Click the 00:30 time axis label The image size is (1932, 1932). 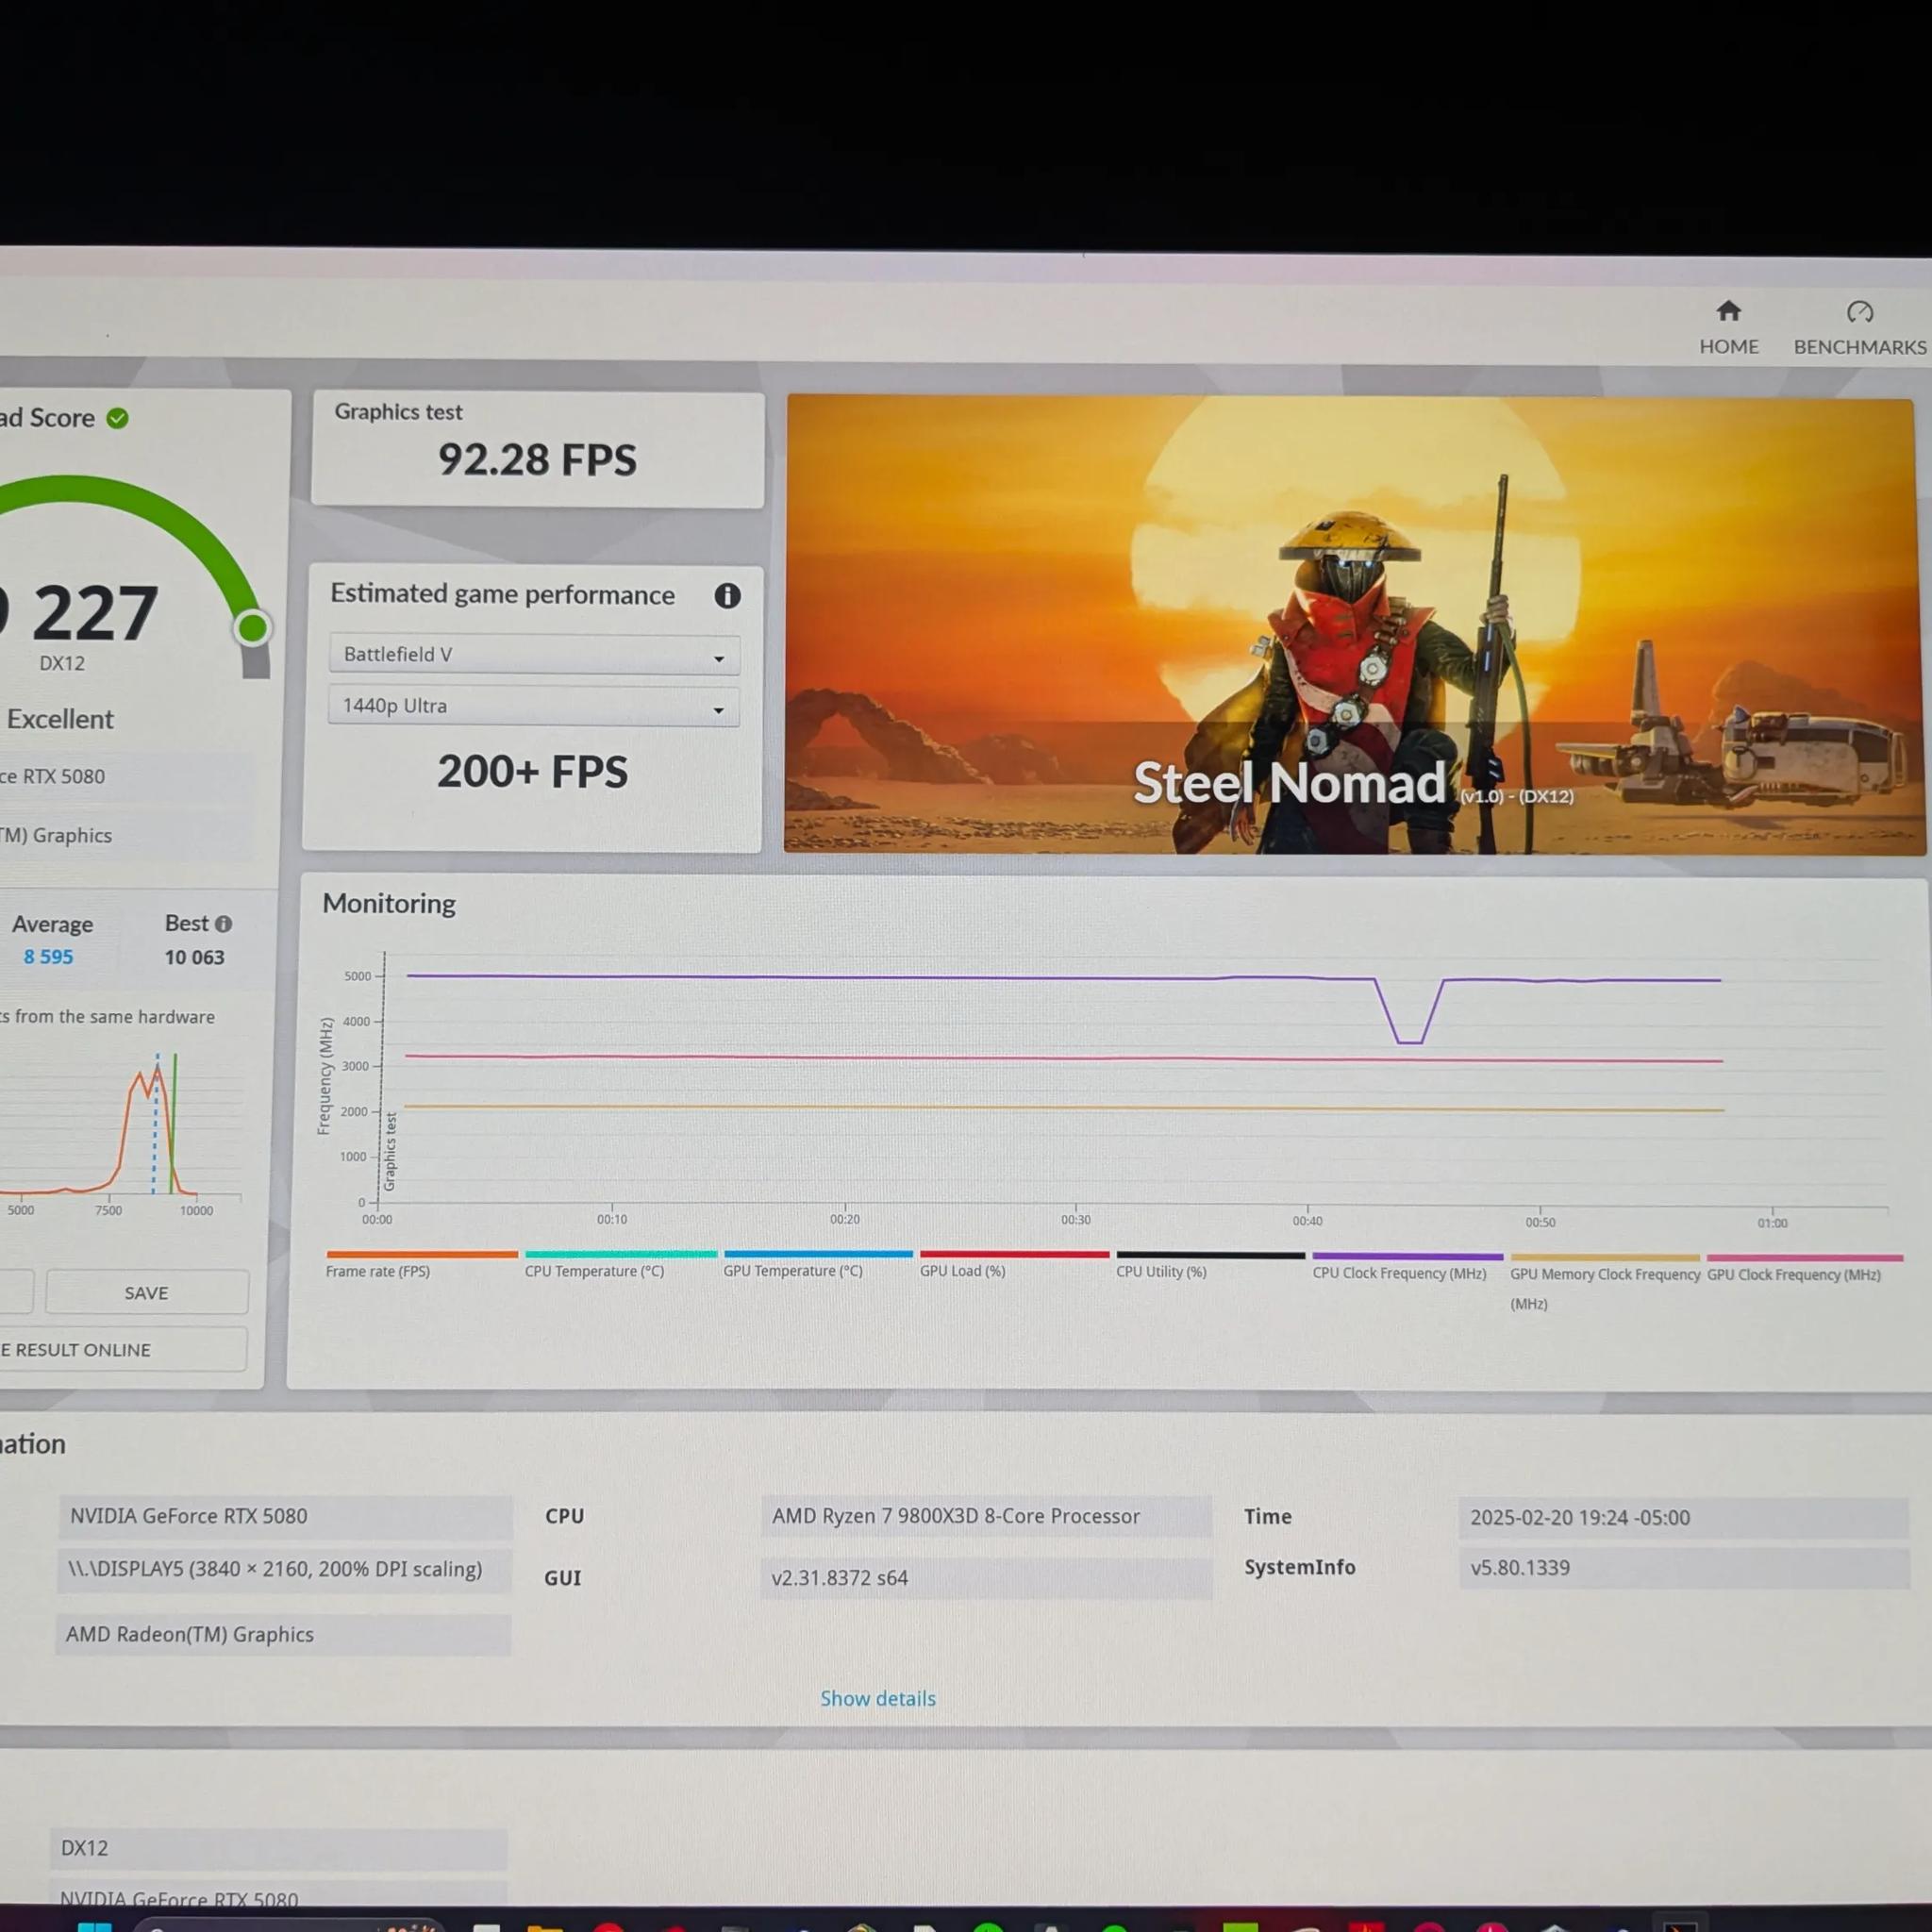pos(1076,1220)
